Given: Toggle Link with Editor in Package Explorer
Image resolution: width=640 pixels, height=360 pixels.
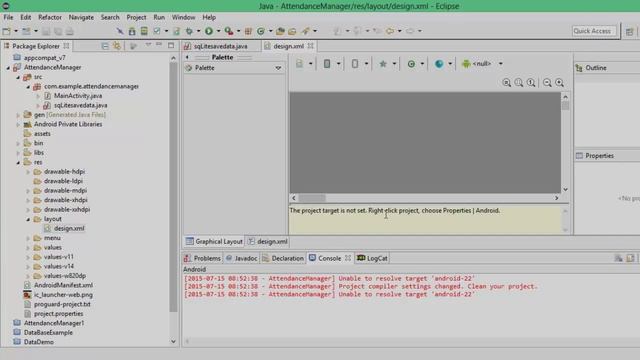Looking at the screenshot, I should point(117,46).
